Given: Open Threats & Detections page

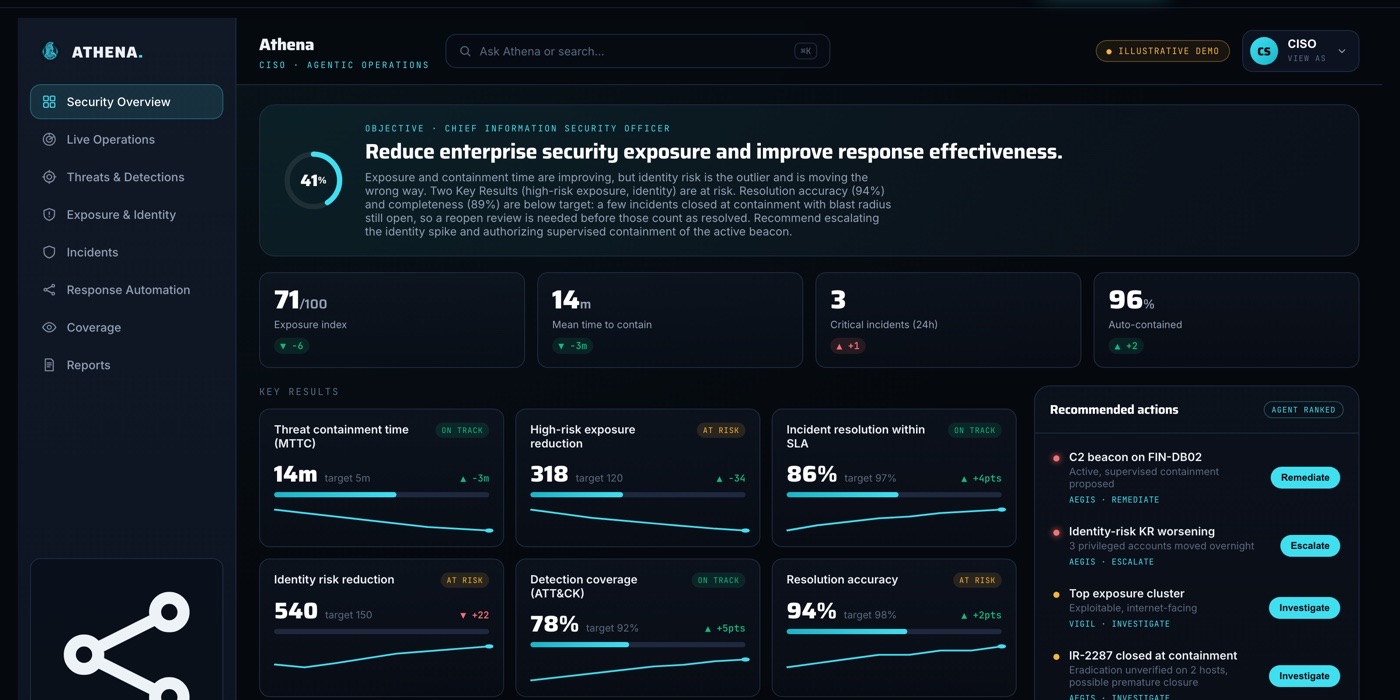Looking at the screenshot, I should pos(126,177).
